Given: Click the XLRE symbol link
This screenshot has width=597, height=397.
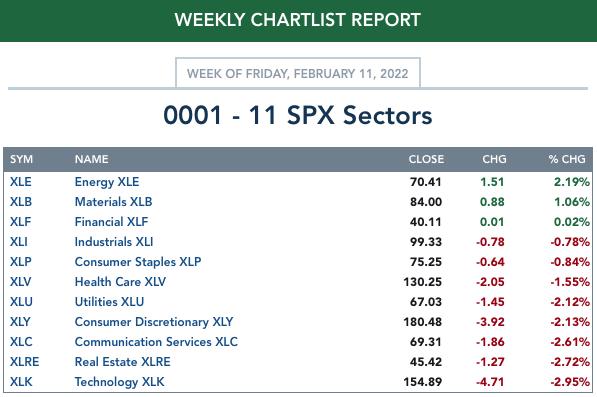Looking at the screenshot, I should pos(24,362).
